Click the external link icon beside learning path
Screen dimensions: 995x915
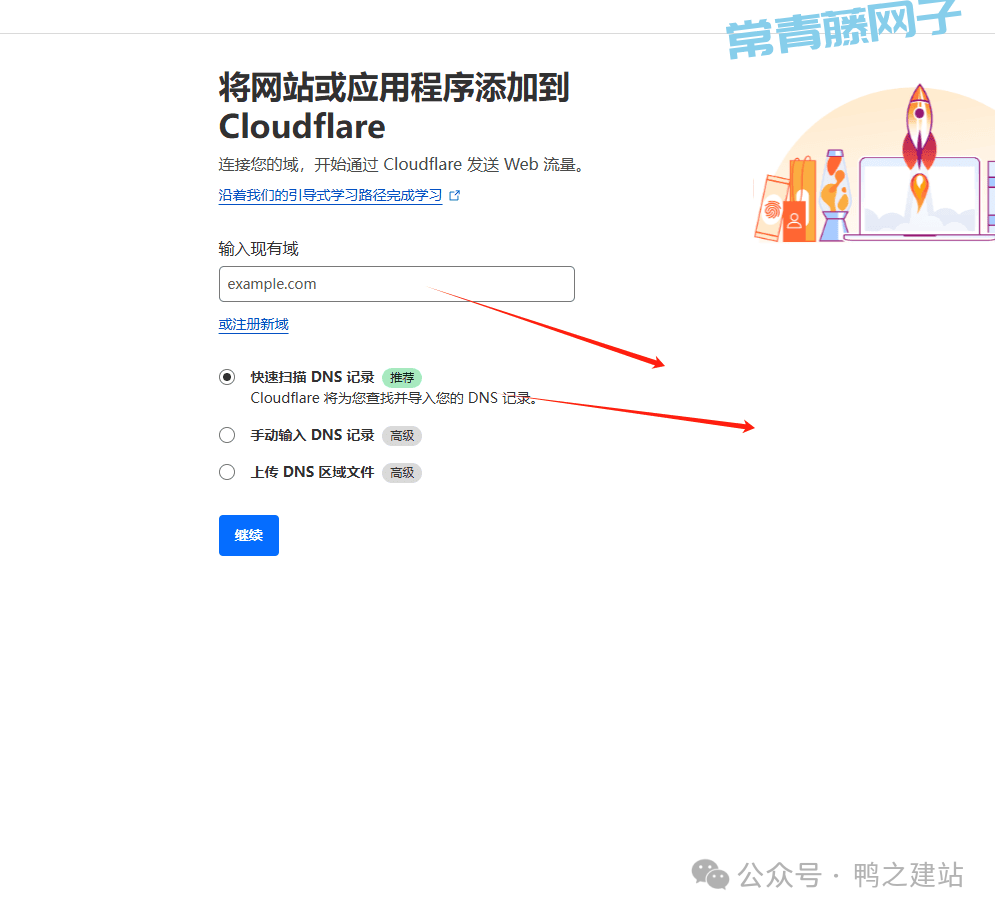(x=454, y=195)
